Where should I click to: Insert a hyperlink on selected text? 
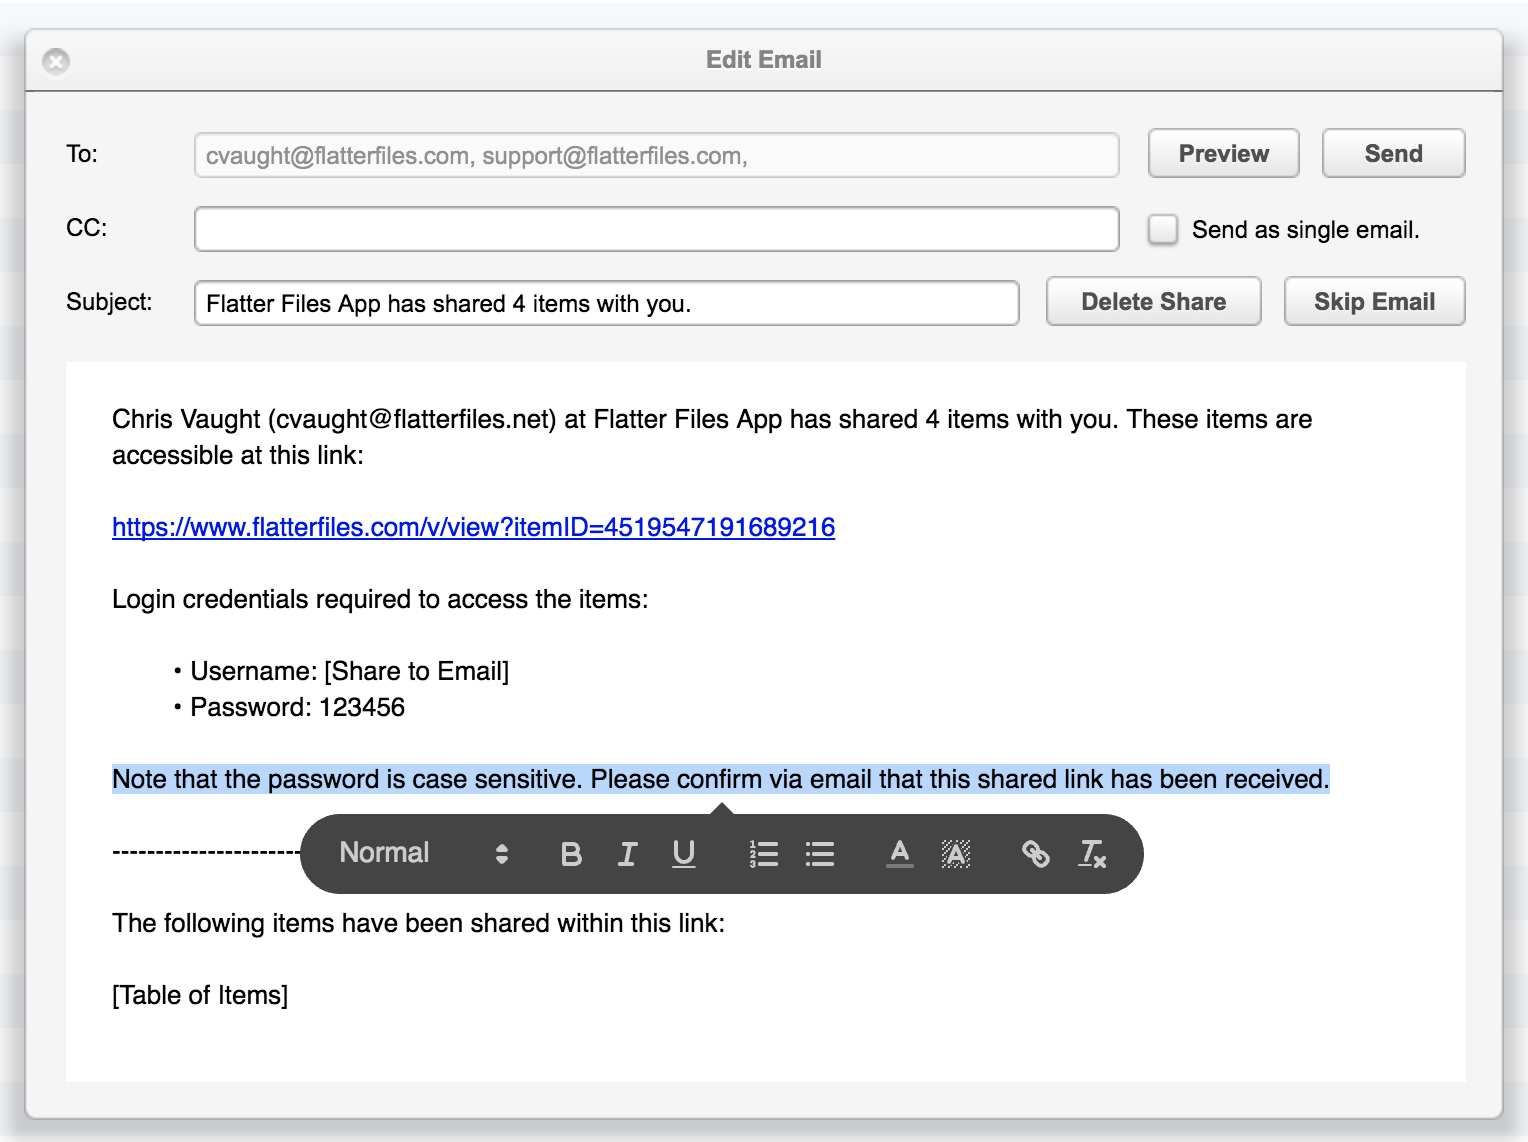(1035, 854)
